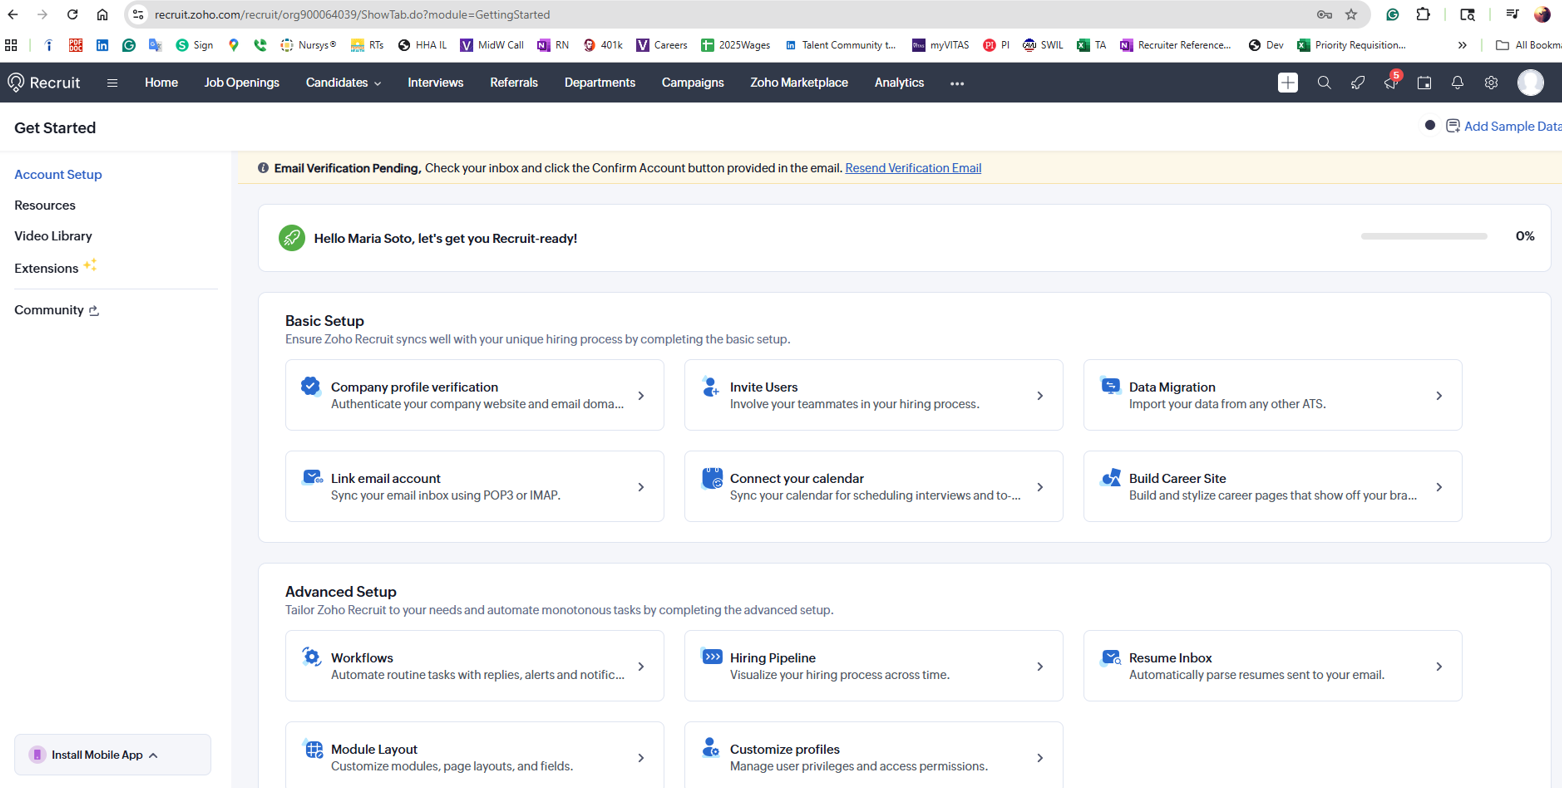1562x788 pixels.
Task: Open the All Bookmarks folder
Action: (x=1527, y=45)
